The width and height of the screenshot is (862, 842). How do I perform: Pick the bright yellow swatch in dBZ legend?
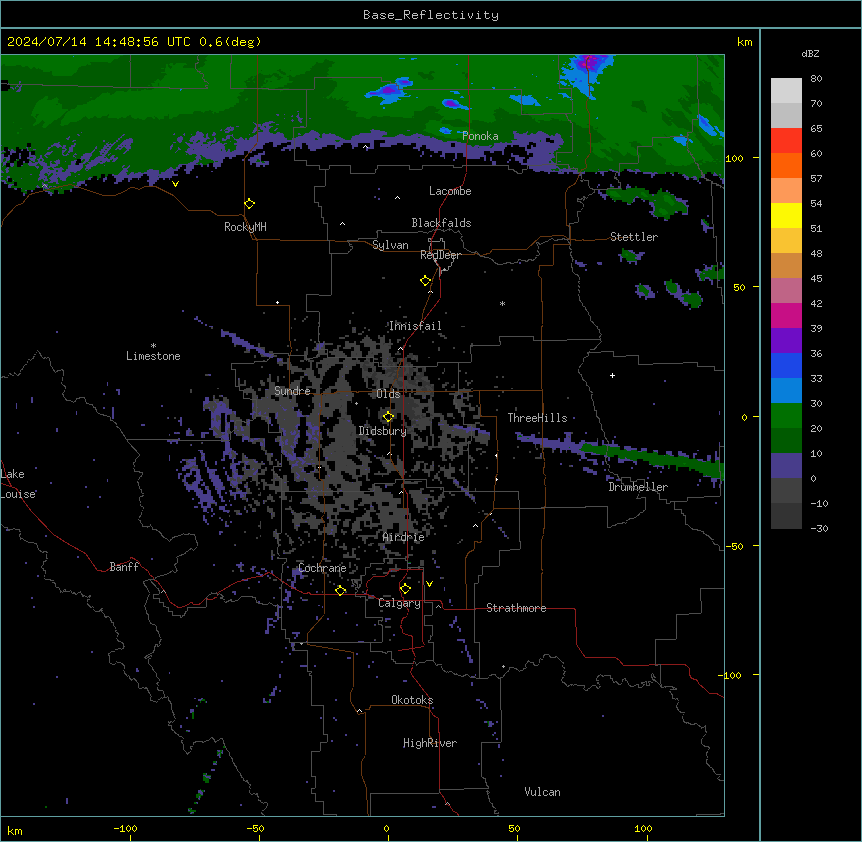click(786, 215)
